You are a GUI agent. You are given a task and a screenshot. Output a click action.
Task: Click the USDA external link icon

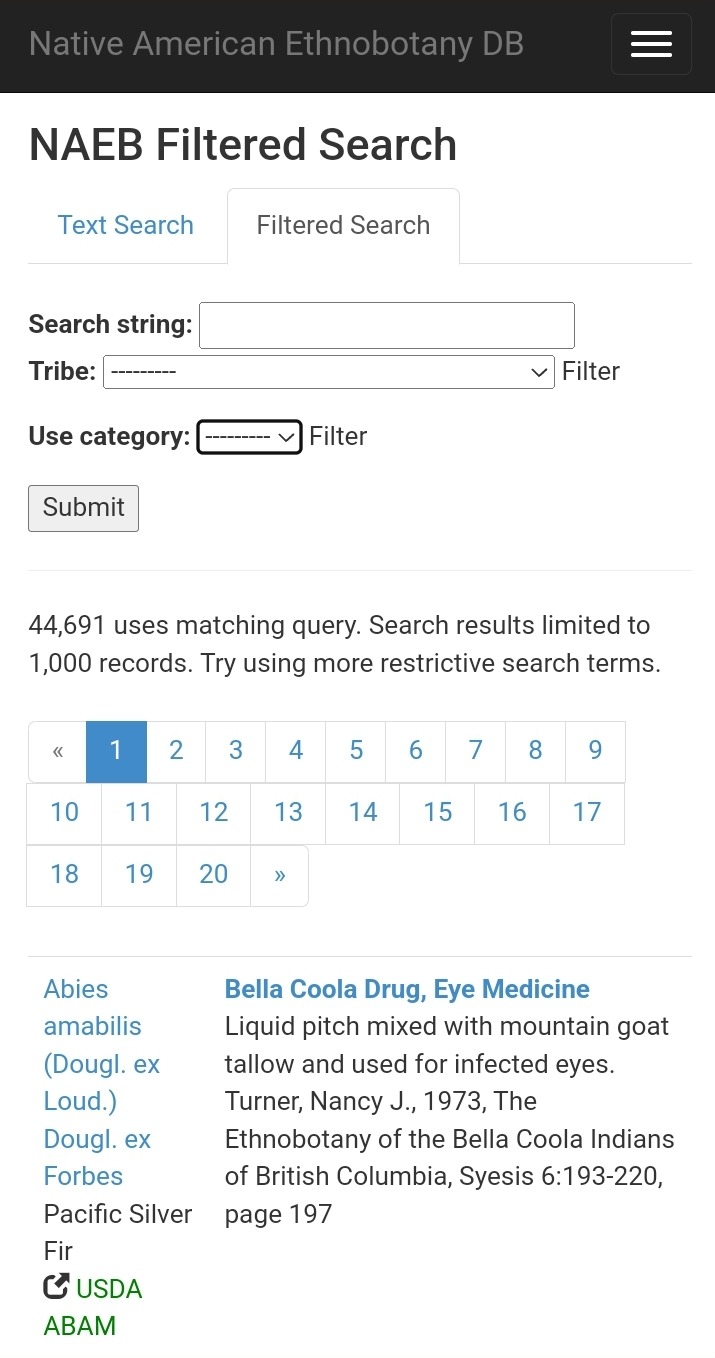click(57, 1287)
